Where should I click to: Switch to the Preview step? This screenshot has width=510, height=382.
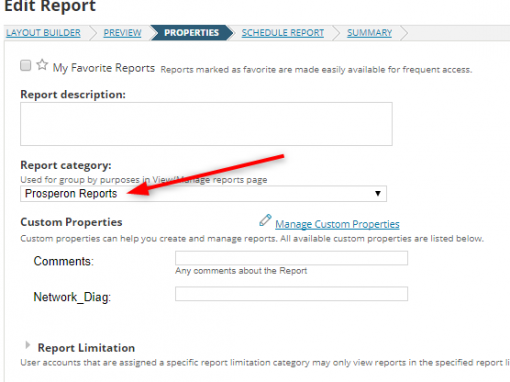122,33
